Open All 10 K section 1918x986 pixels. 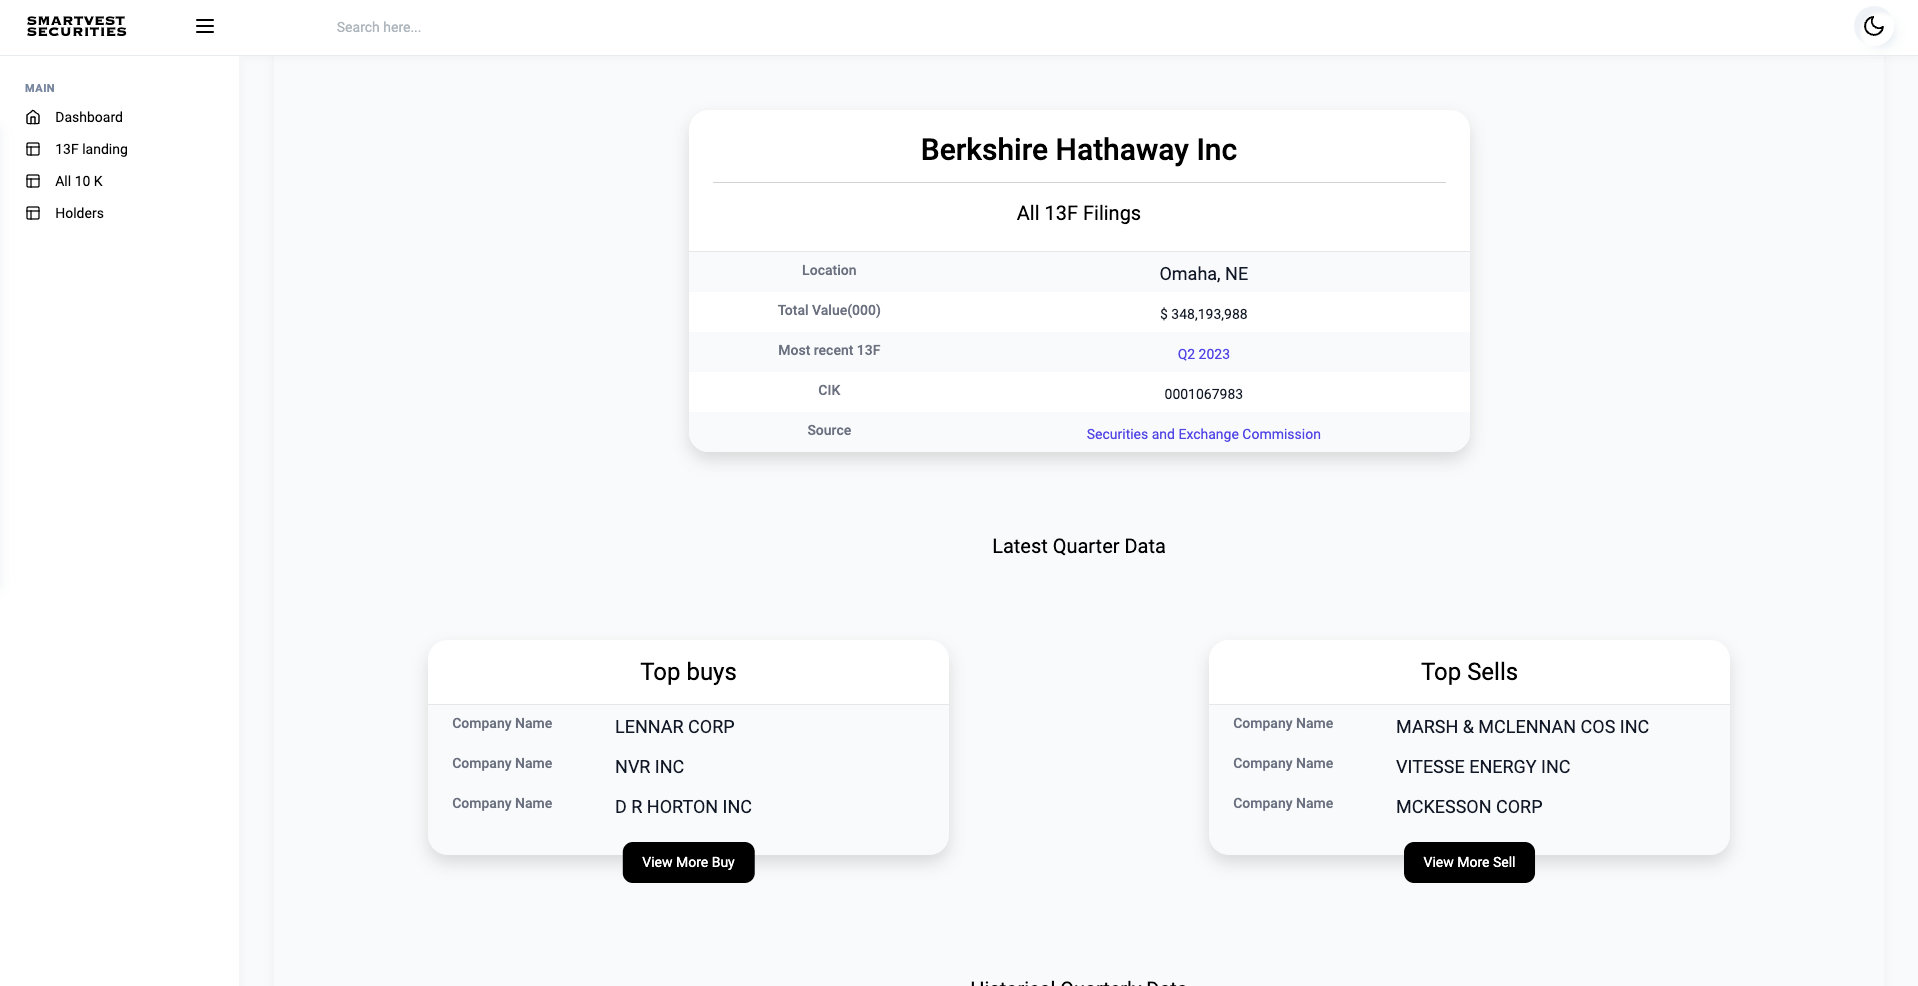[x=79, y=181]
